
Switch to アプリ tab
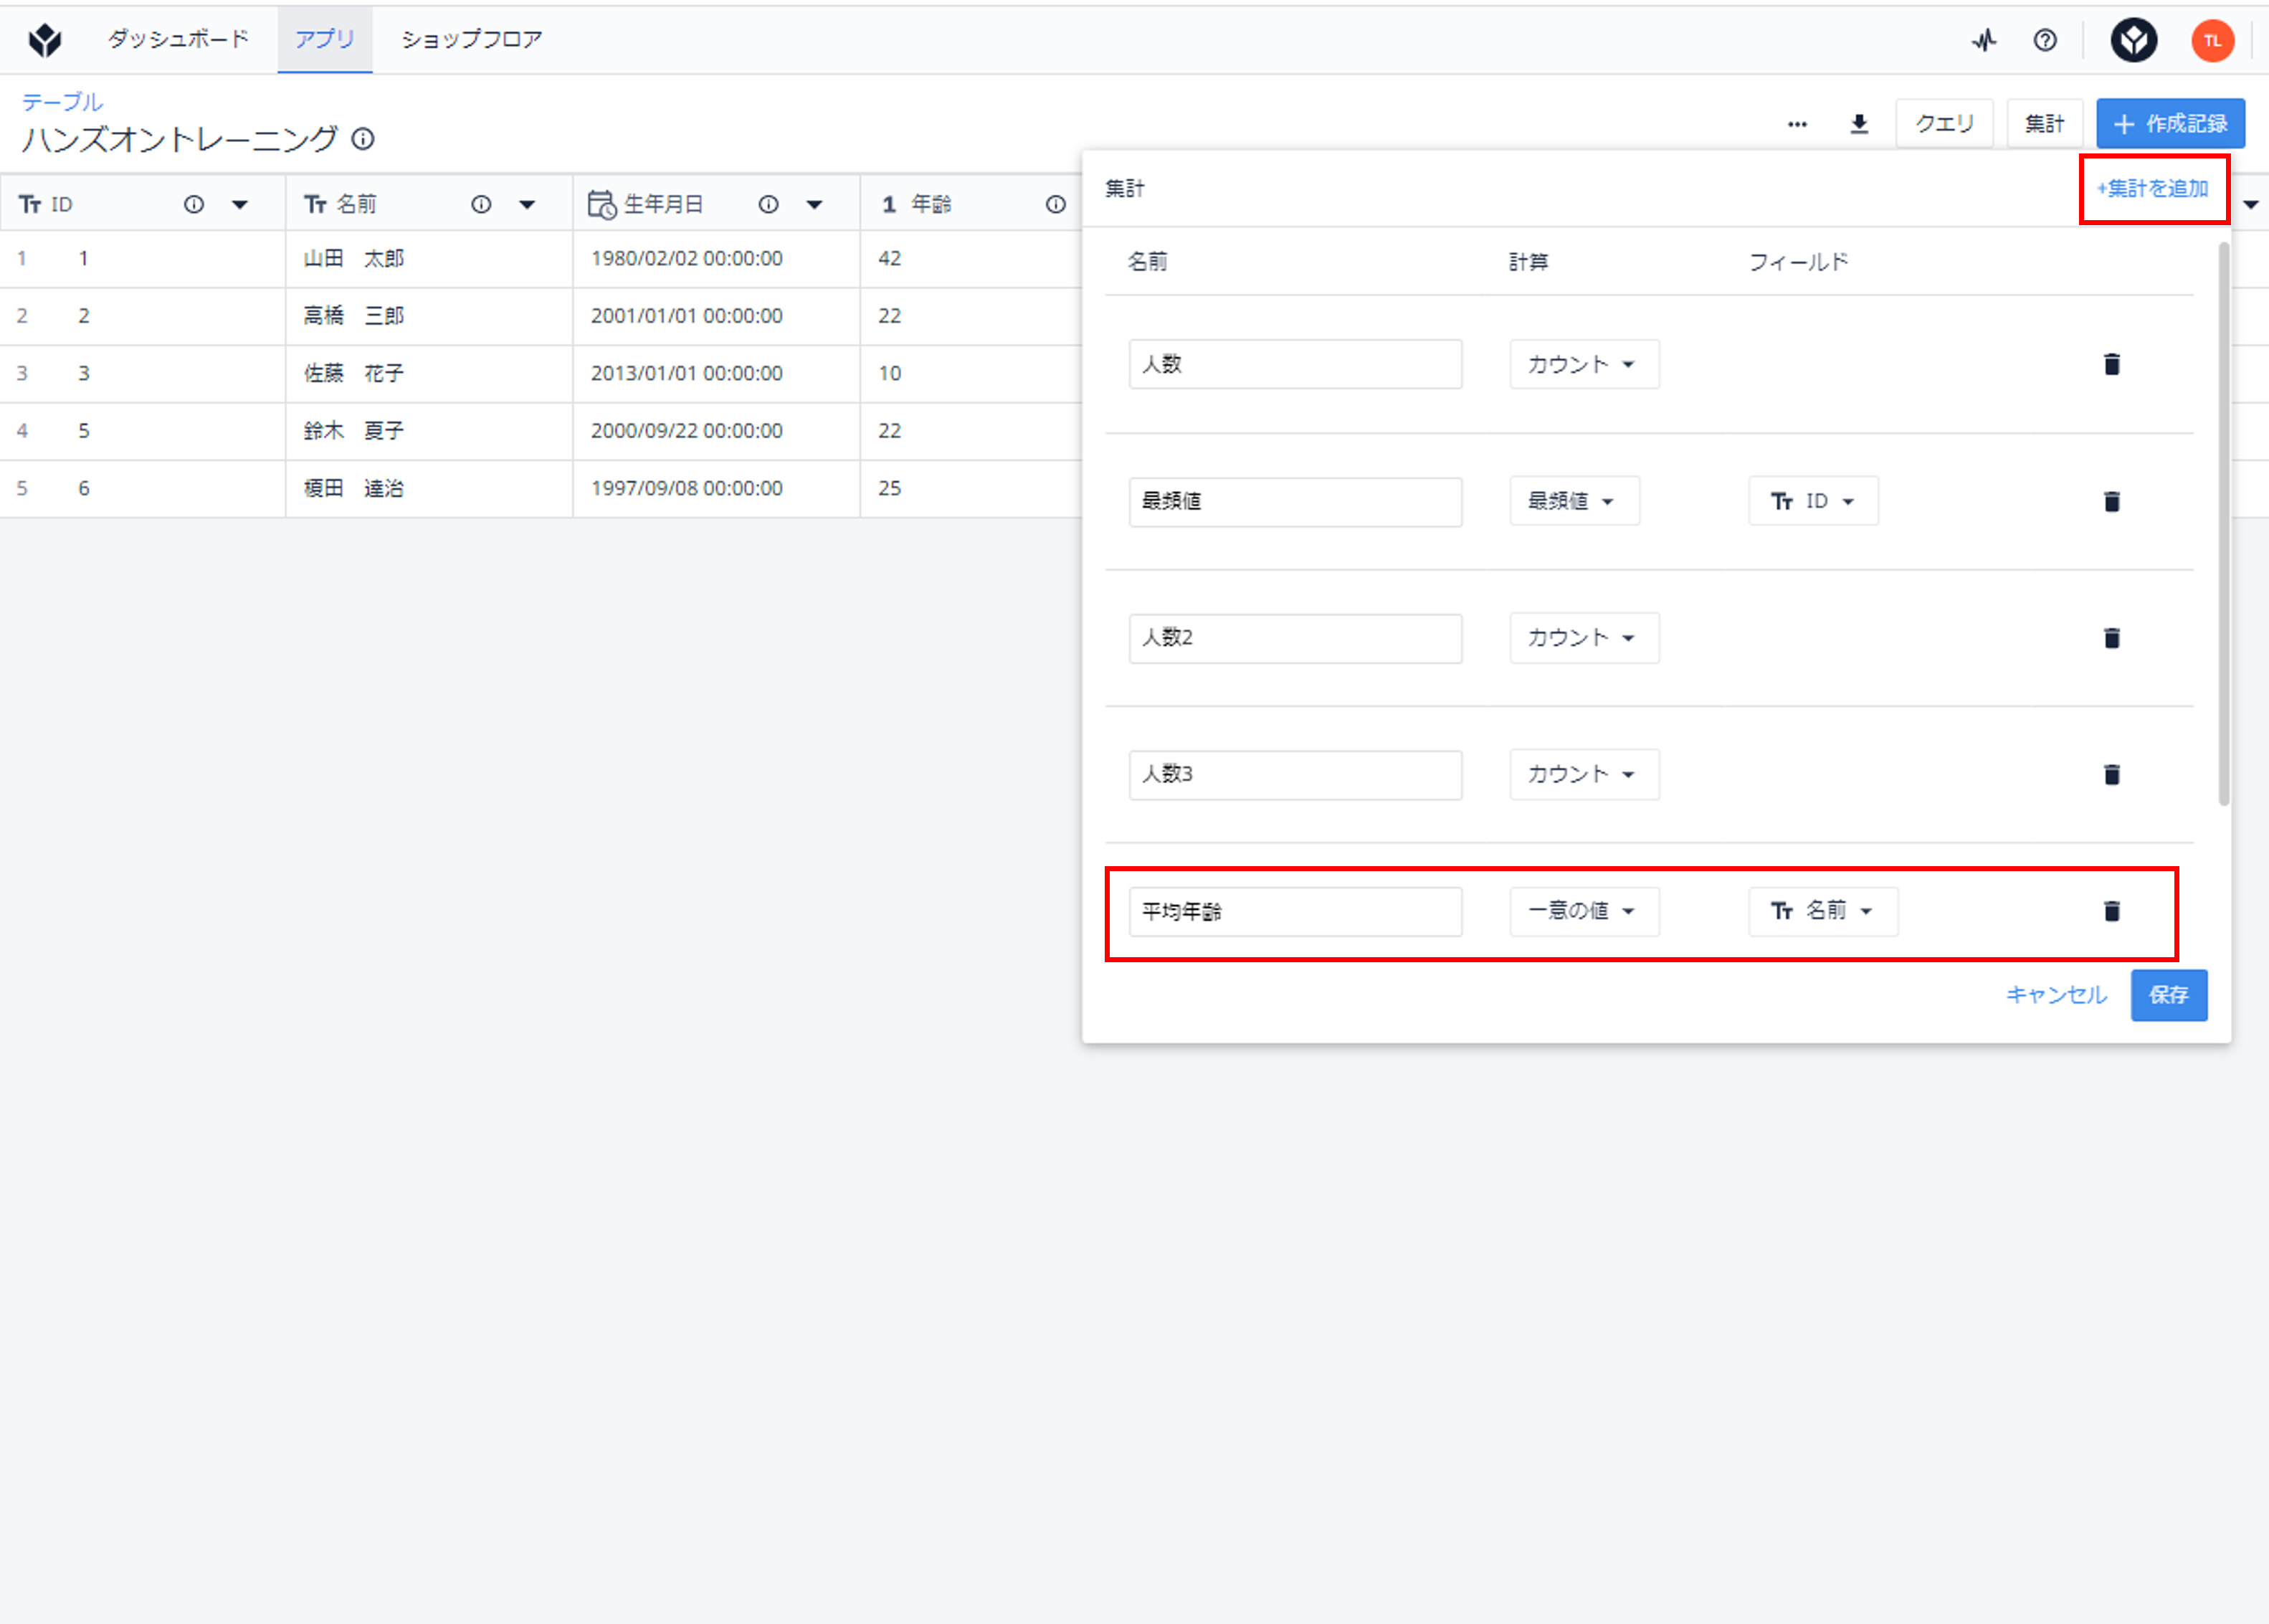click(325, 39)
